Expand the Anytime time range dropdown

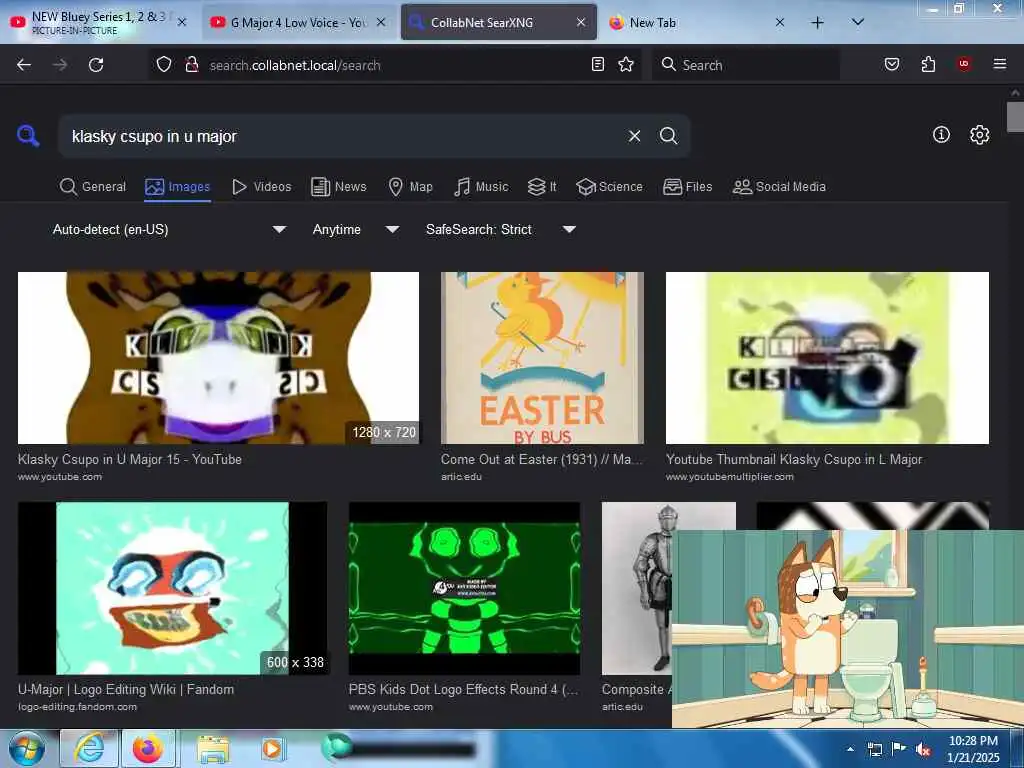click(356, 229)
